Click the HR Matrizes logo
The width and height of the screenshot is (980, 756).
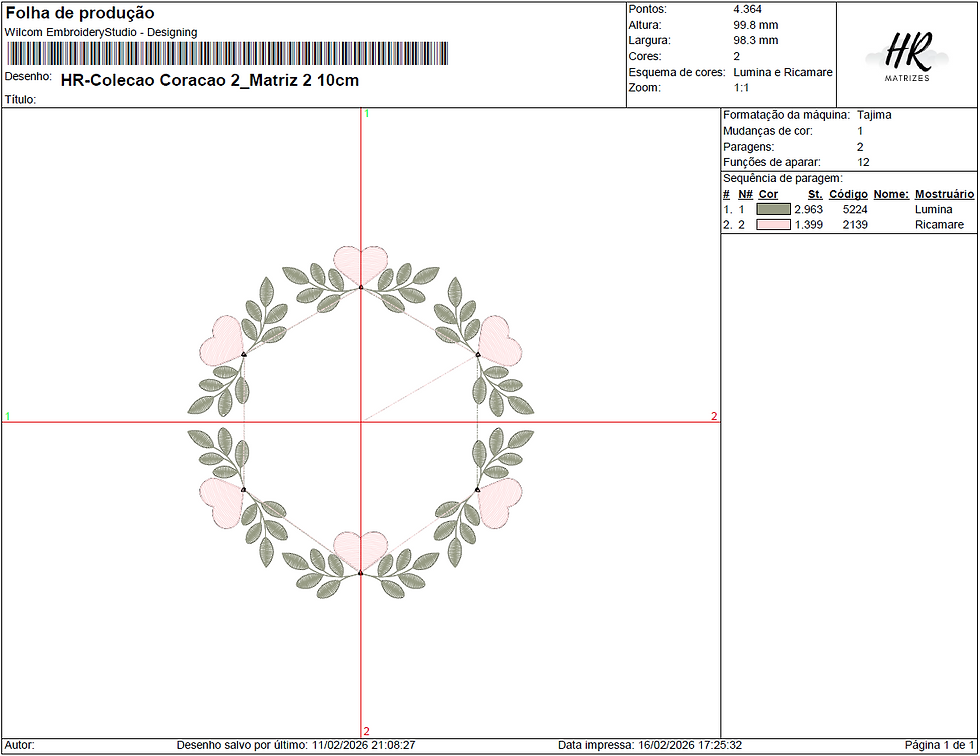click(x=907, y=57)
